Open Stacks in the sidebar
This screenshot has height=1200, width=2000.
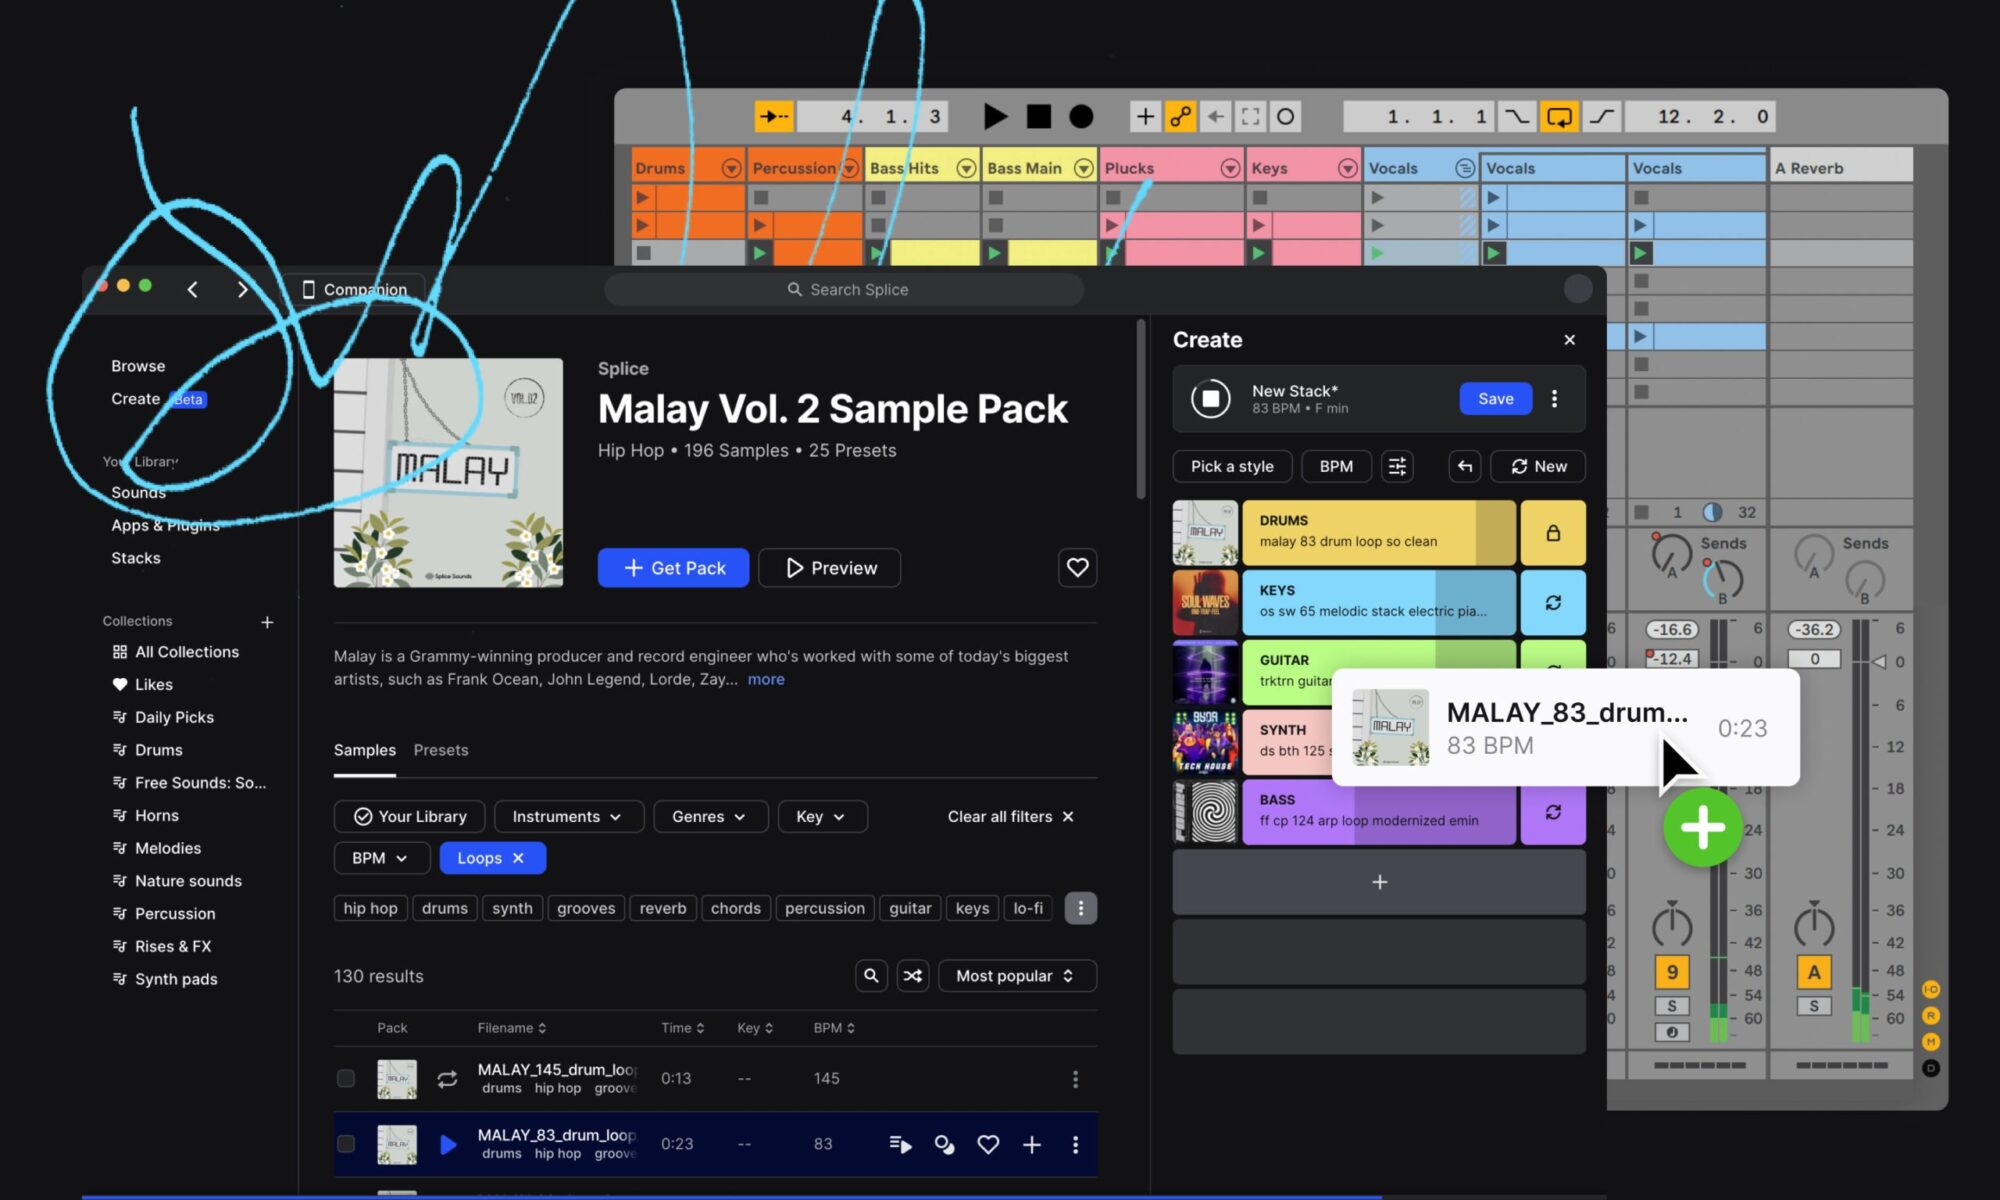pyautogui.click(x=136, y=558)
